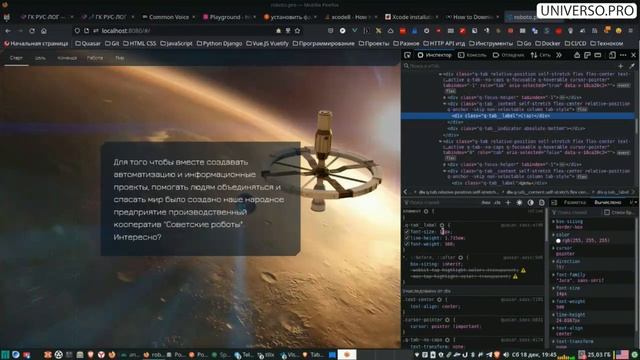This screenshot has width=640, height=360.
Task: Open the Python Django bookmarks folder
Action: point(219,43)
